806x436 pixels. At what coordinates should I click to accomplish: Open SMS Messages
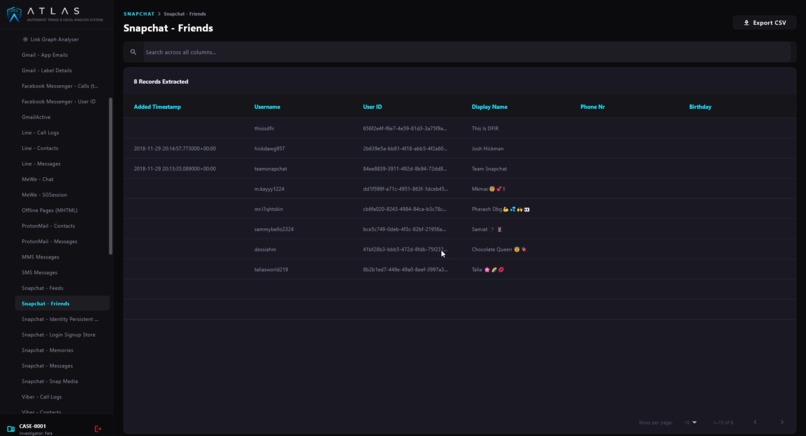pos(40,272)
